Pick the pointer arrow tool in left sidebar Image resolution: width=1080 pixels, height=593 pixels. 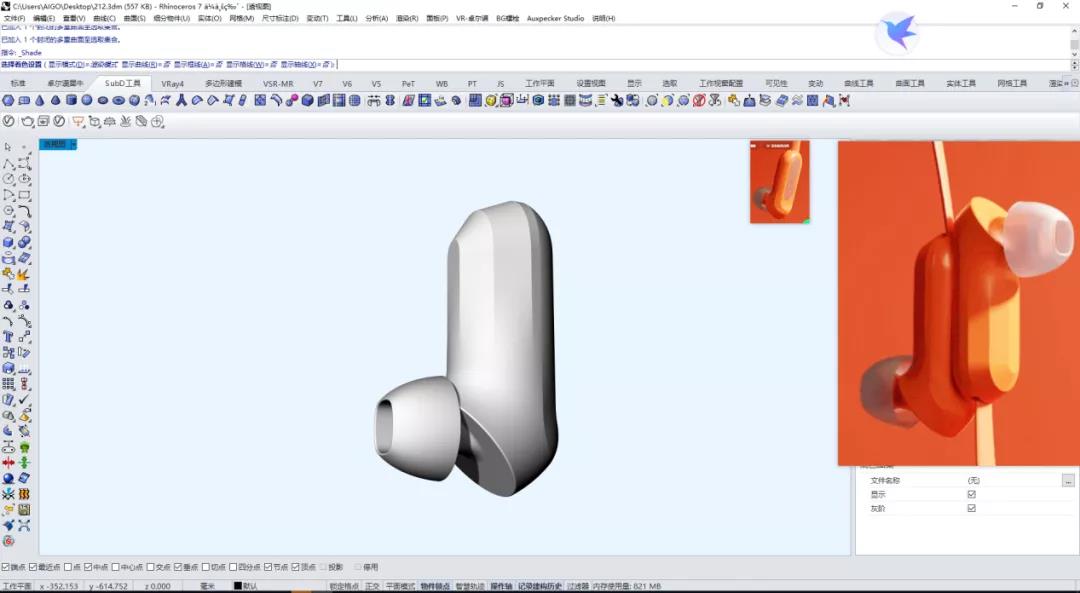[8, 147]
